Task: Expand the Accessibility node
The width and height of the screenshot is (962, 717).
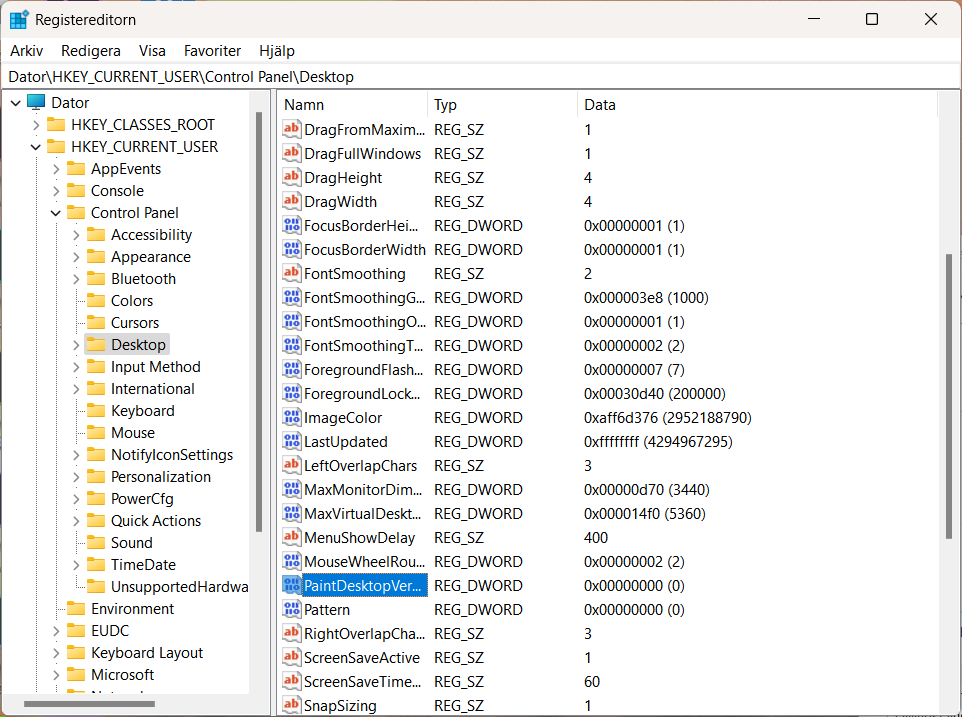Action: (76, 234)
